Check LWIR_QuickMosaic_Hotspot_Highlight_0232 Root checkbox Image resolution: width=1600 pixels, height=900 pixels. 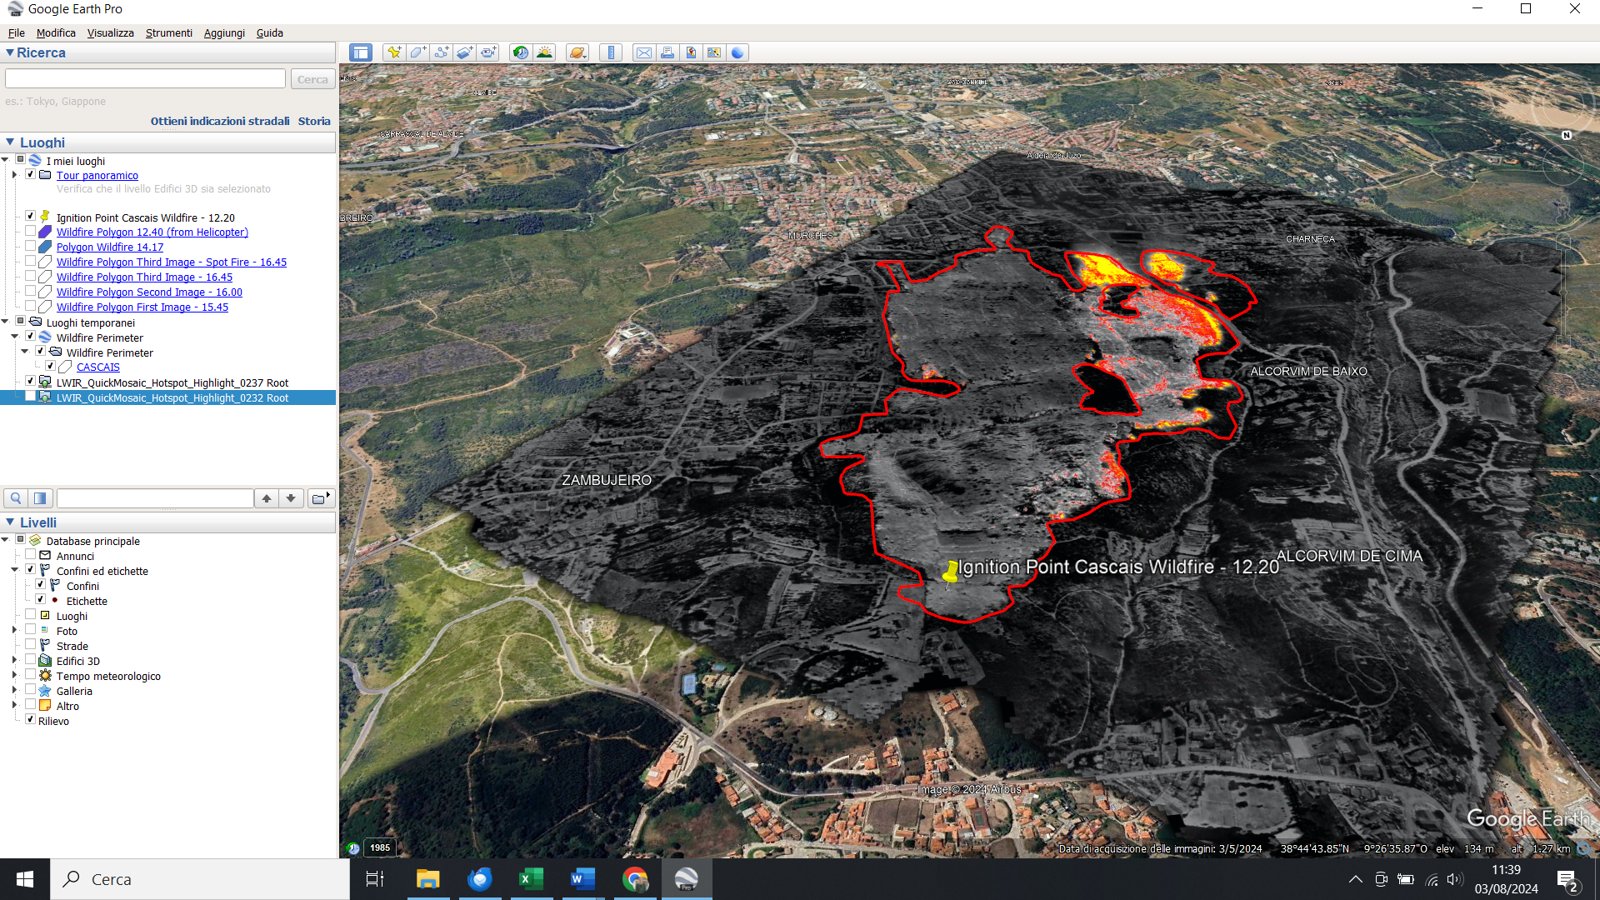click(x=30, y=396)
